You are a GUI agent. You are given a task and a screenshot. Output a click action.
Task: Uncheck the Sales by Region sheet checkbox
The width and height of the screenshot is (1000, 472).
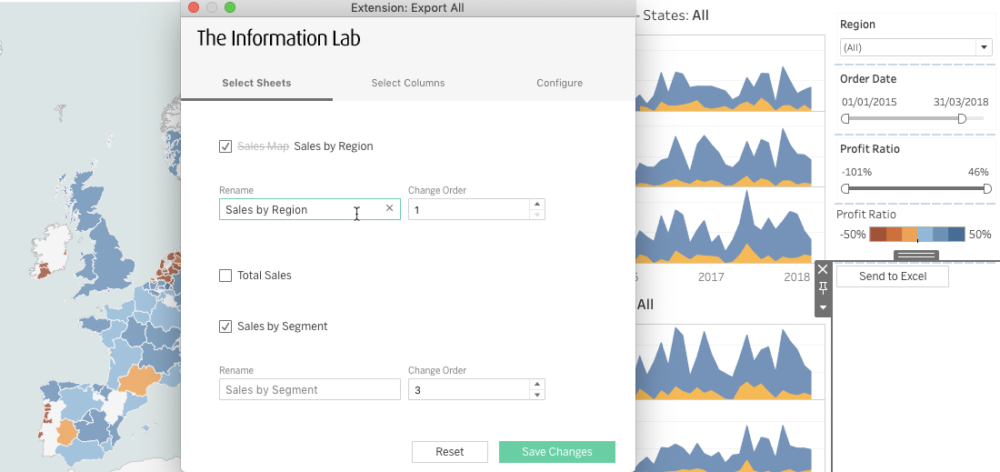(x=225, y=147)
